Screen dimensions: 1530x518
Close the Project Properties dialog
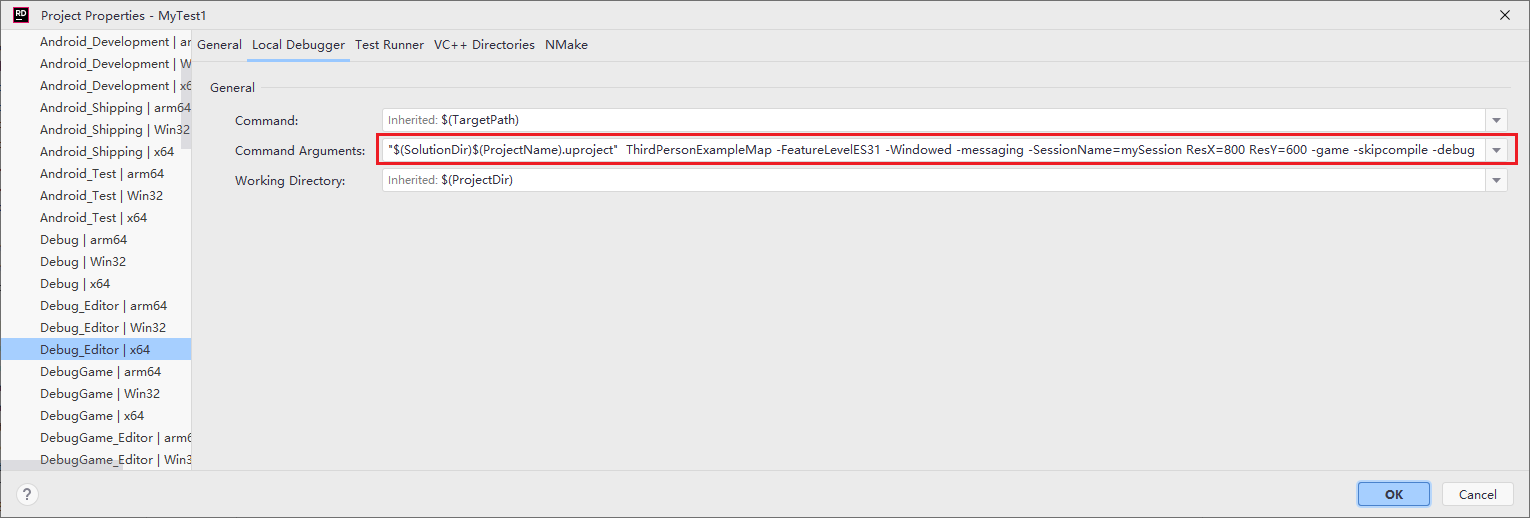(1505, 15)
